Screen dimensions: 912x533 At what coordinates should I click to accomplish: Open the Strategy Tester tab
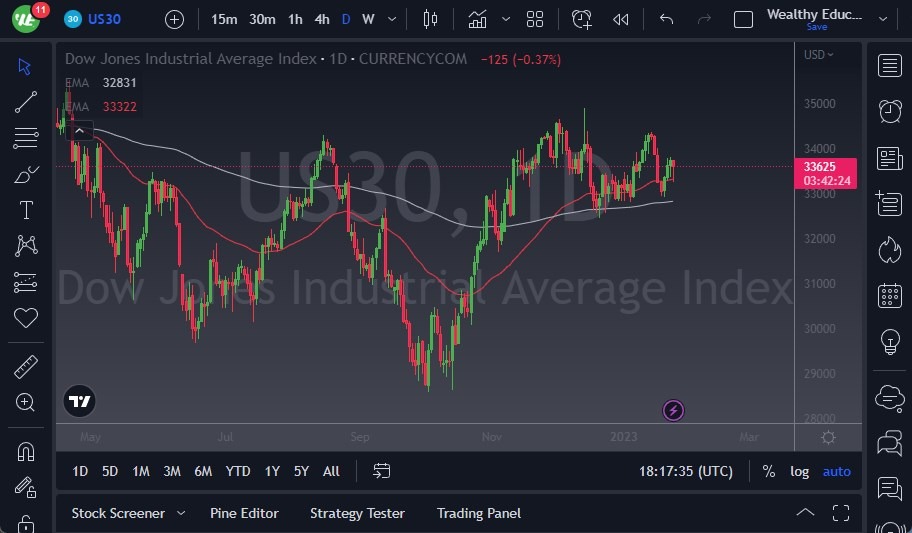tap(357, 513)
